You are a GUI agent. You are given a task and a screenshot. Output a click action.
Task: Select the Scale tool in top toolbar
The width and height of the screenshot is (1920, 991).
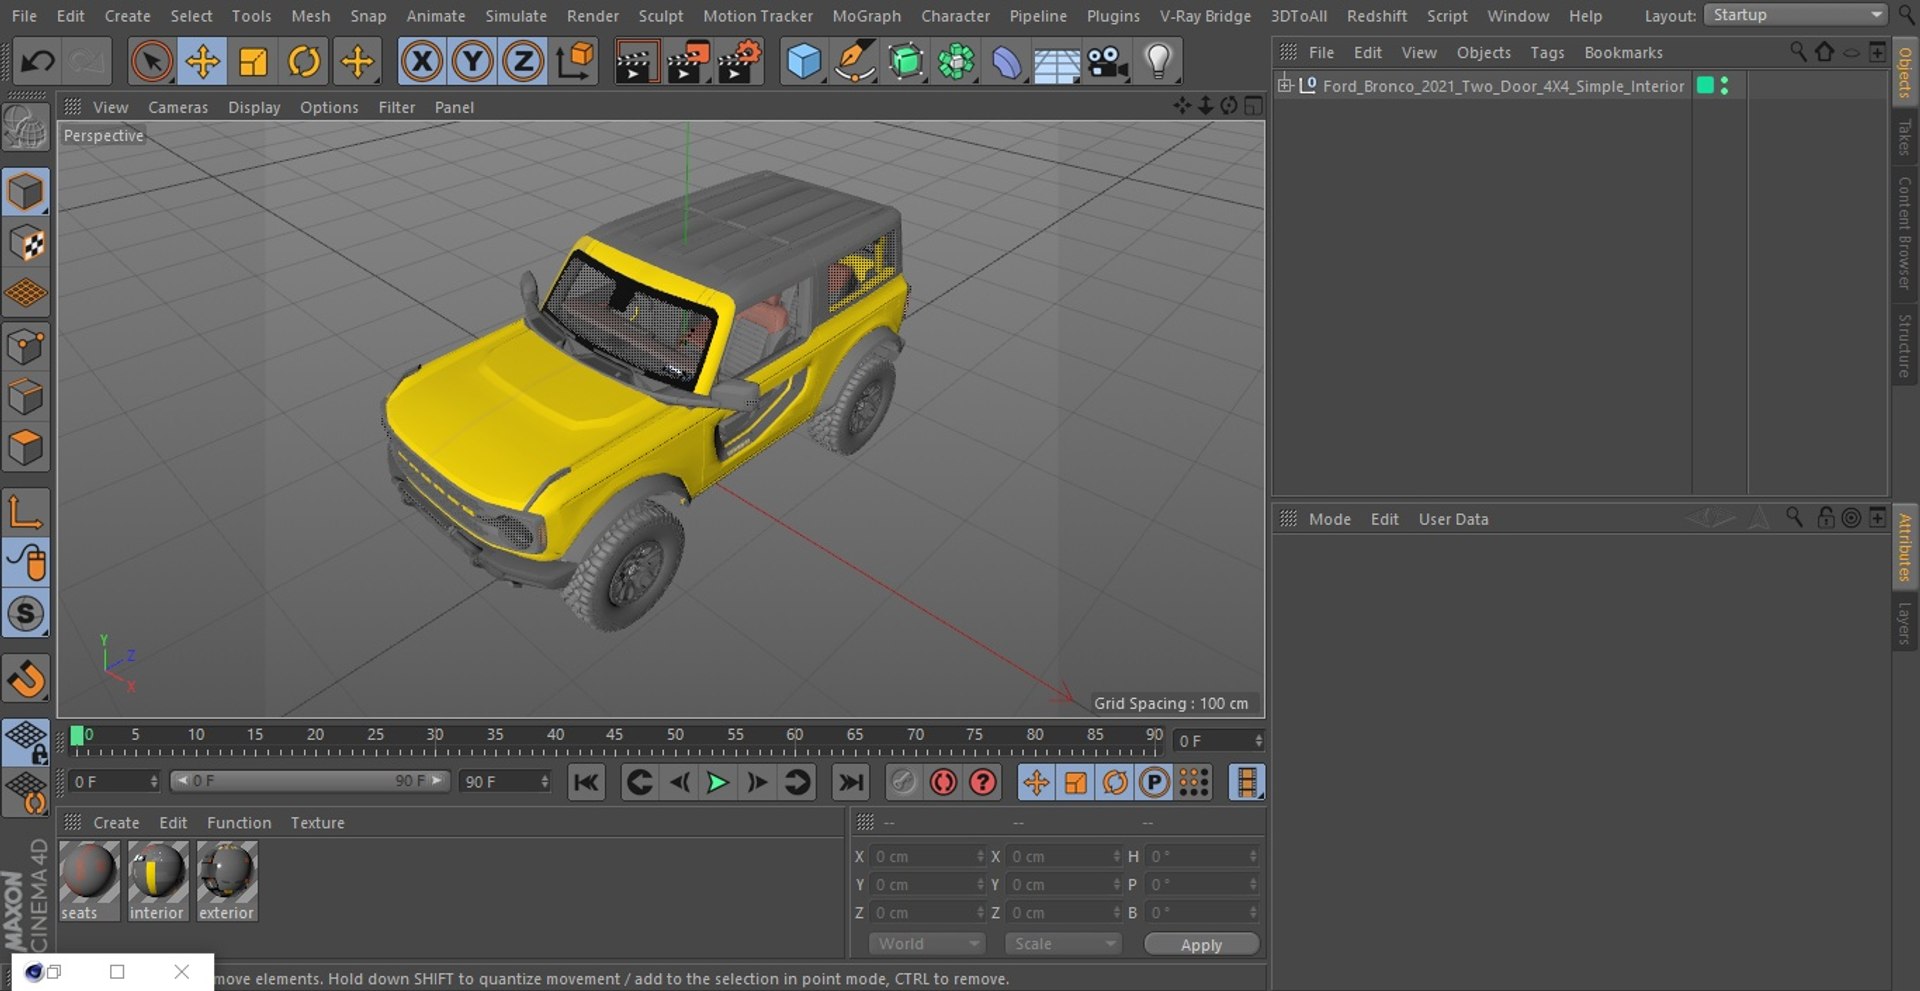coord(253,62)
